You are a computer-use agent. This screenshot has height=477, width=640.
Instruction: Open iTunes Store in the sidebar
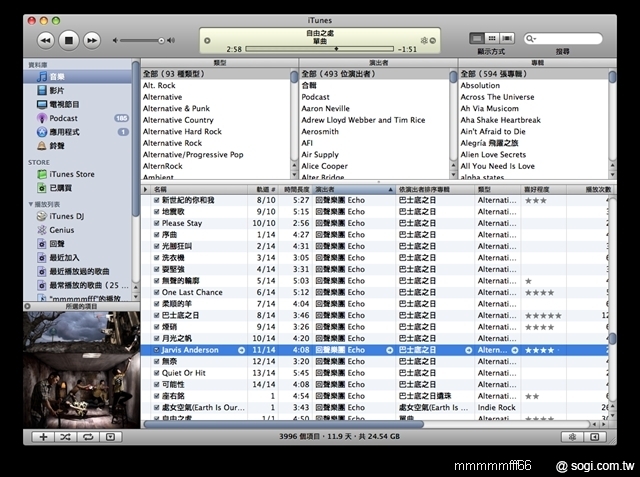pos(72,174)
